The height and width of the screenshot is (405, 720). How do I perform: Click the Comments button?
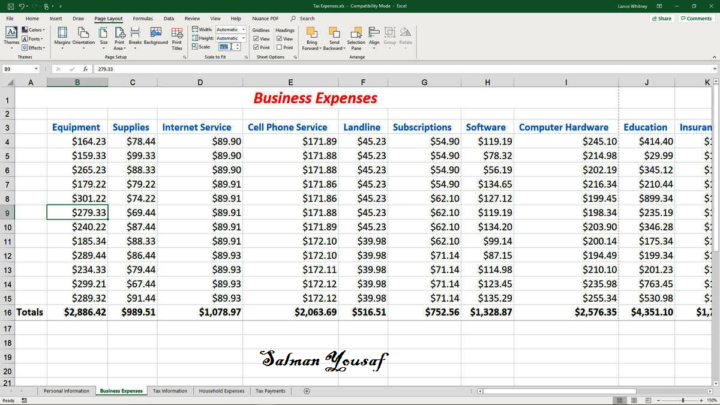pyautogui.click(x=696, y=18)
